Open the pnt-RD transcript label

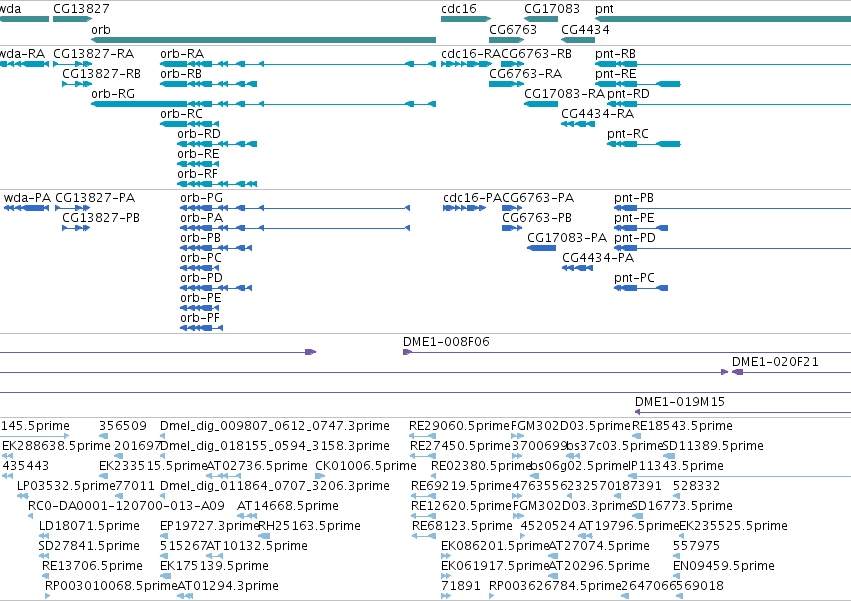[628, 94]
